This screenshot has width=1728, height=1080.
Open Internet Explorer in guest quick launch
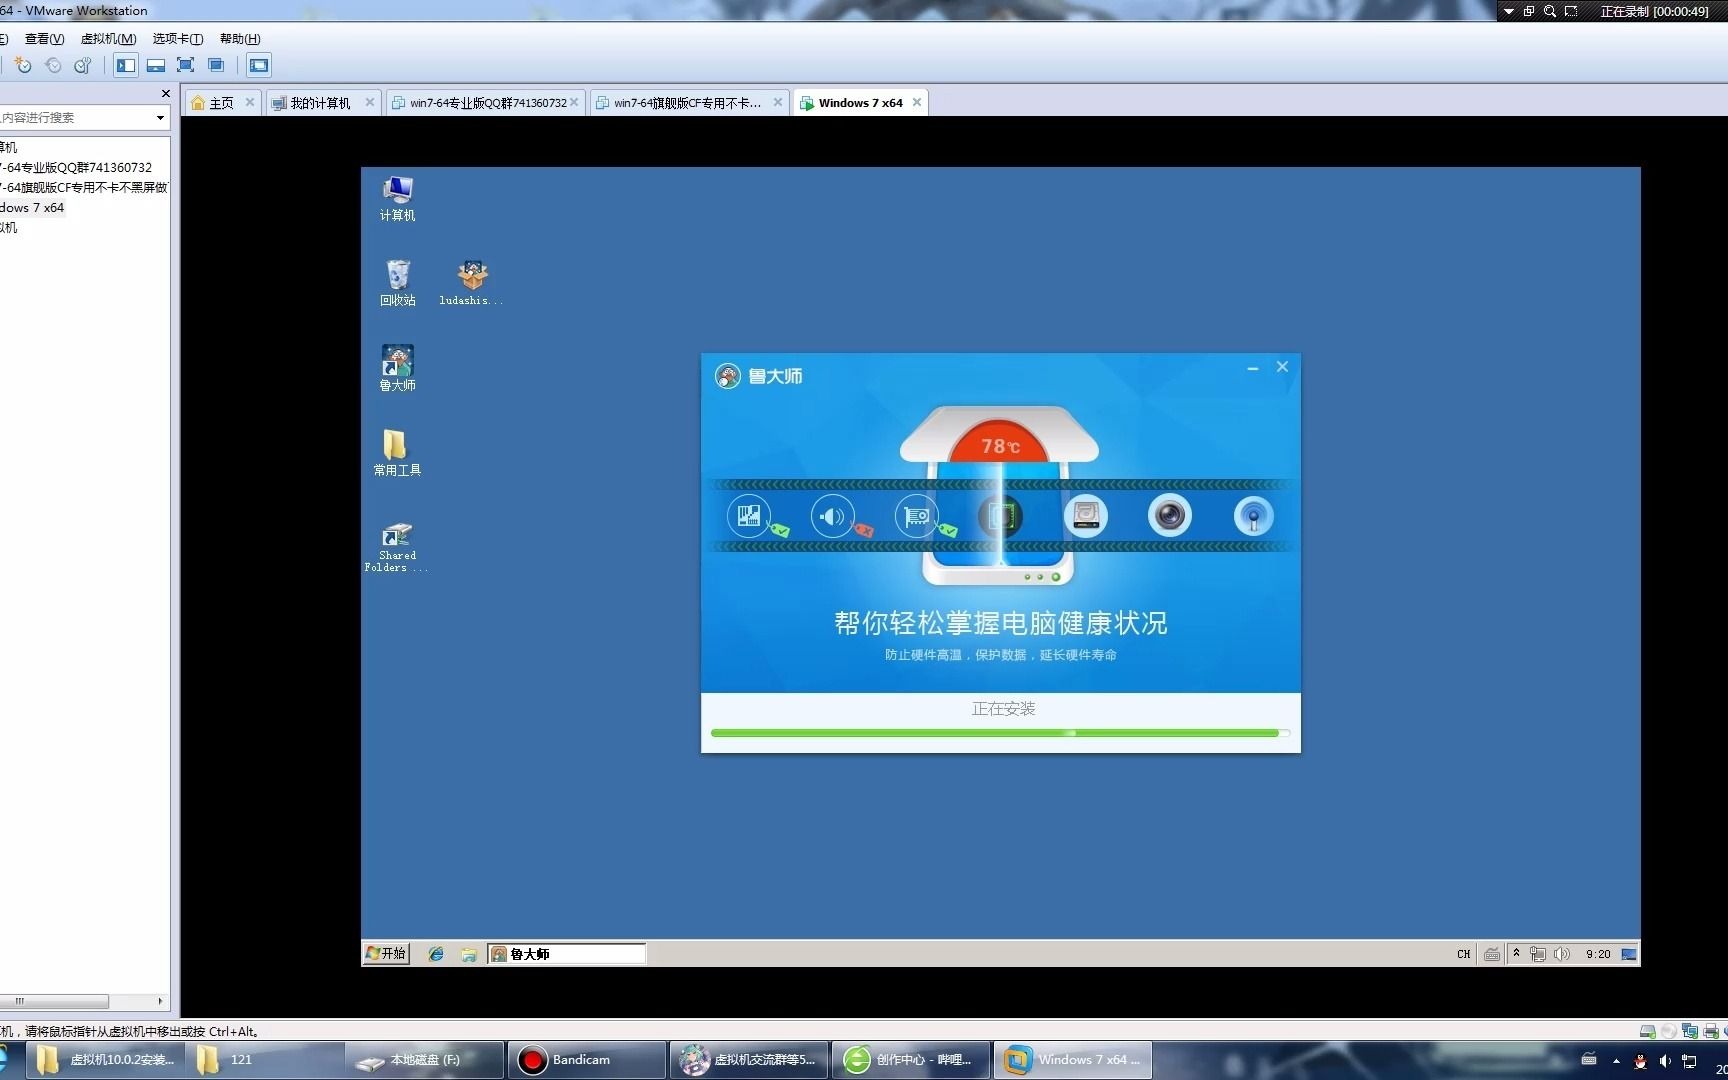pos(436,954)
